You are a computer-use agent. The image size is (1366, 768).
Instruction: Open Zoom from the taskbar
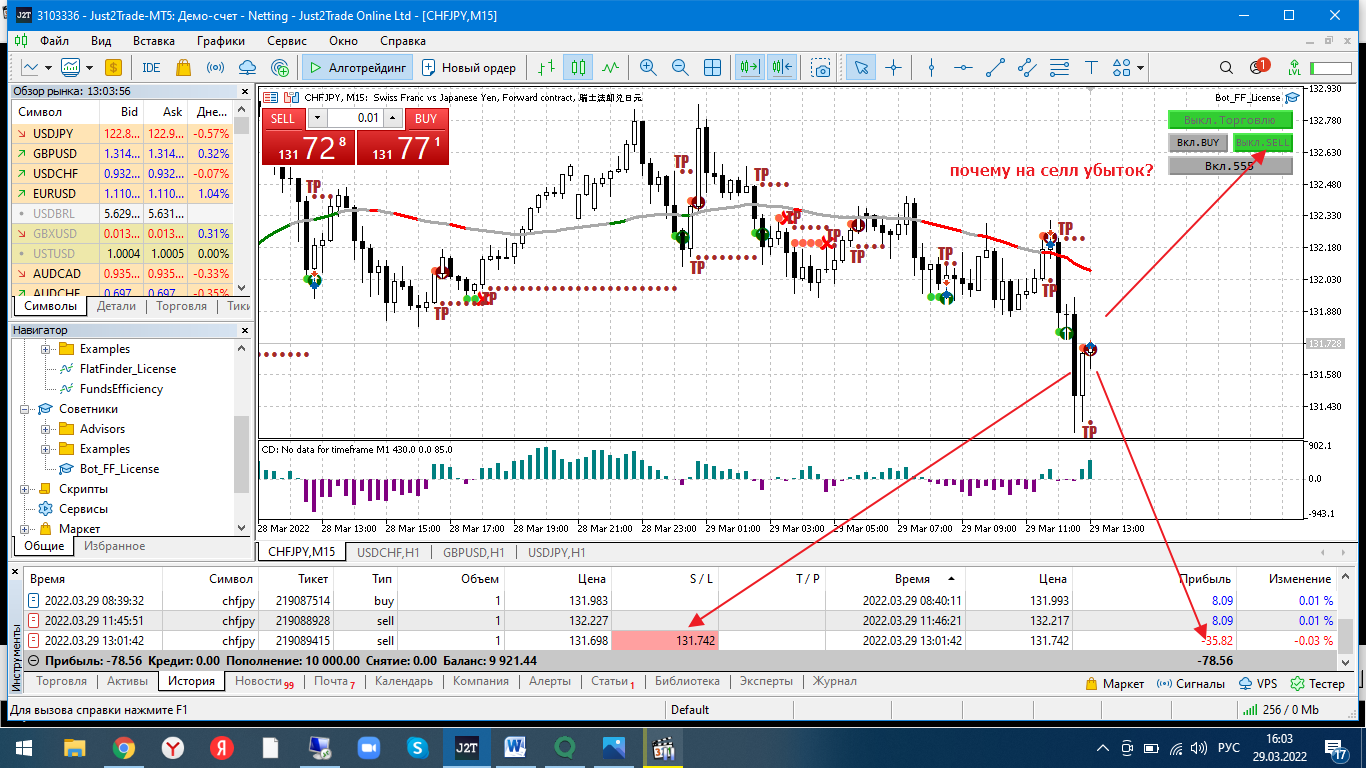369,747
